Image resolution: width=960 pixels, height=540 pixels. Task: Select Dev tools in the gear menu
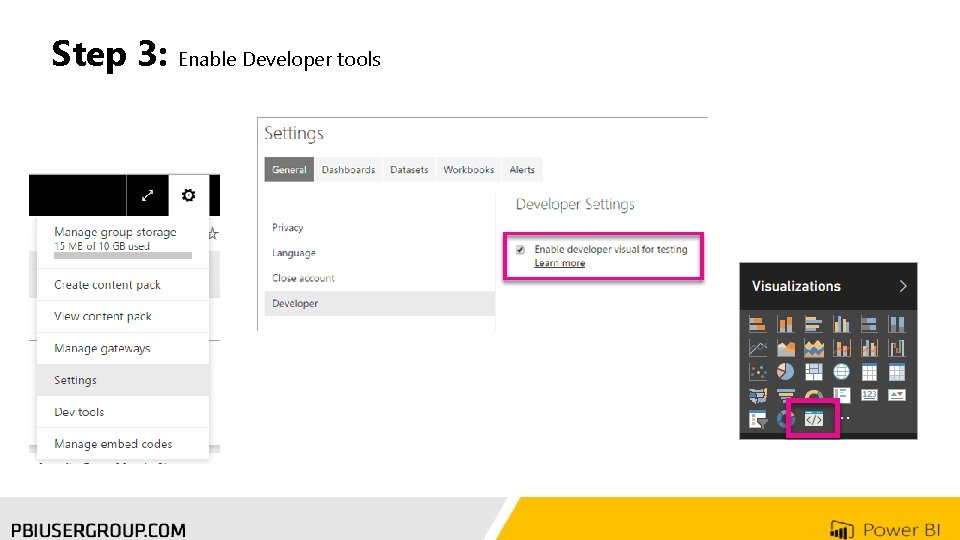point(122,412)
